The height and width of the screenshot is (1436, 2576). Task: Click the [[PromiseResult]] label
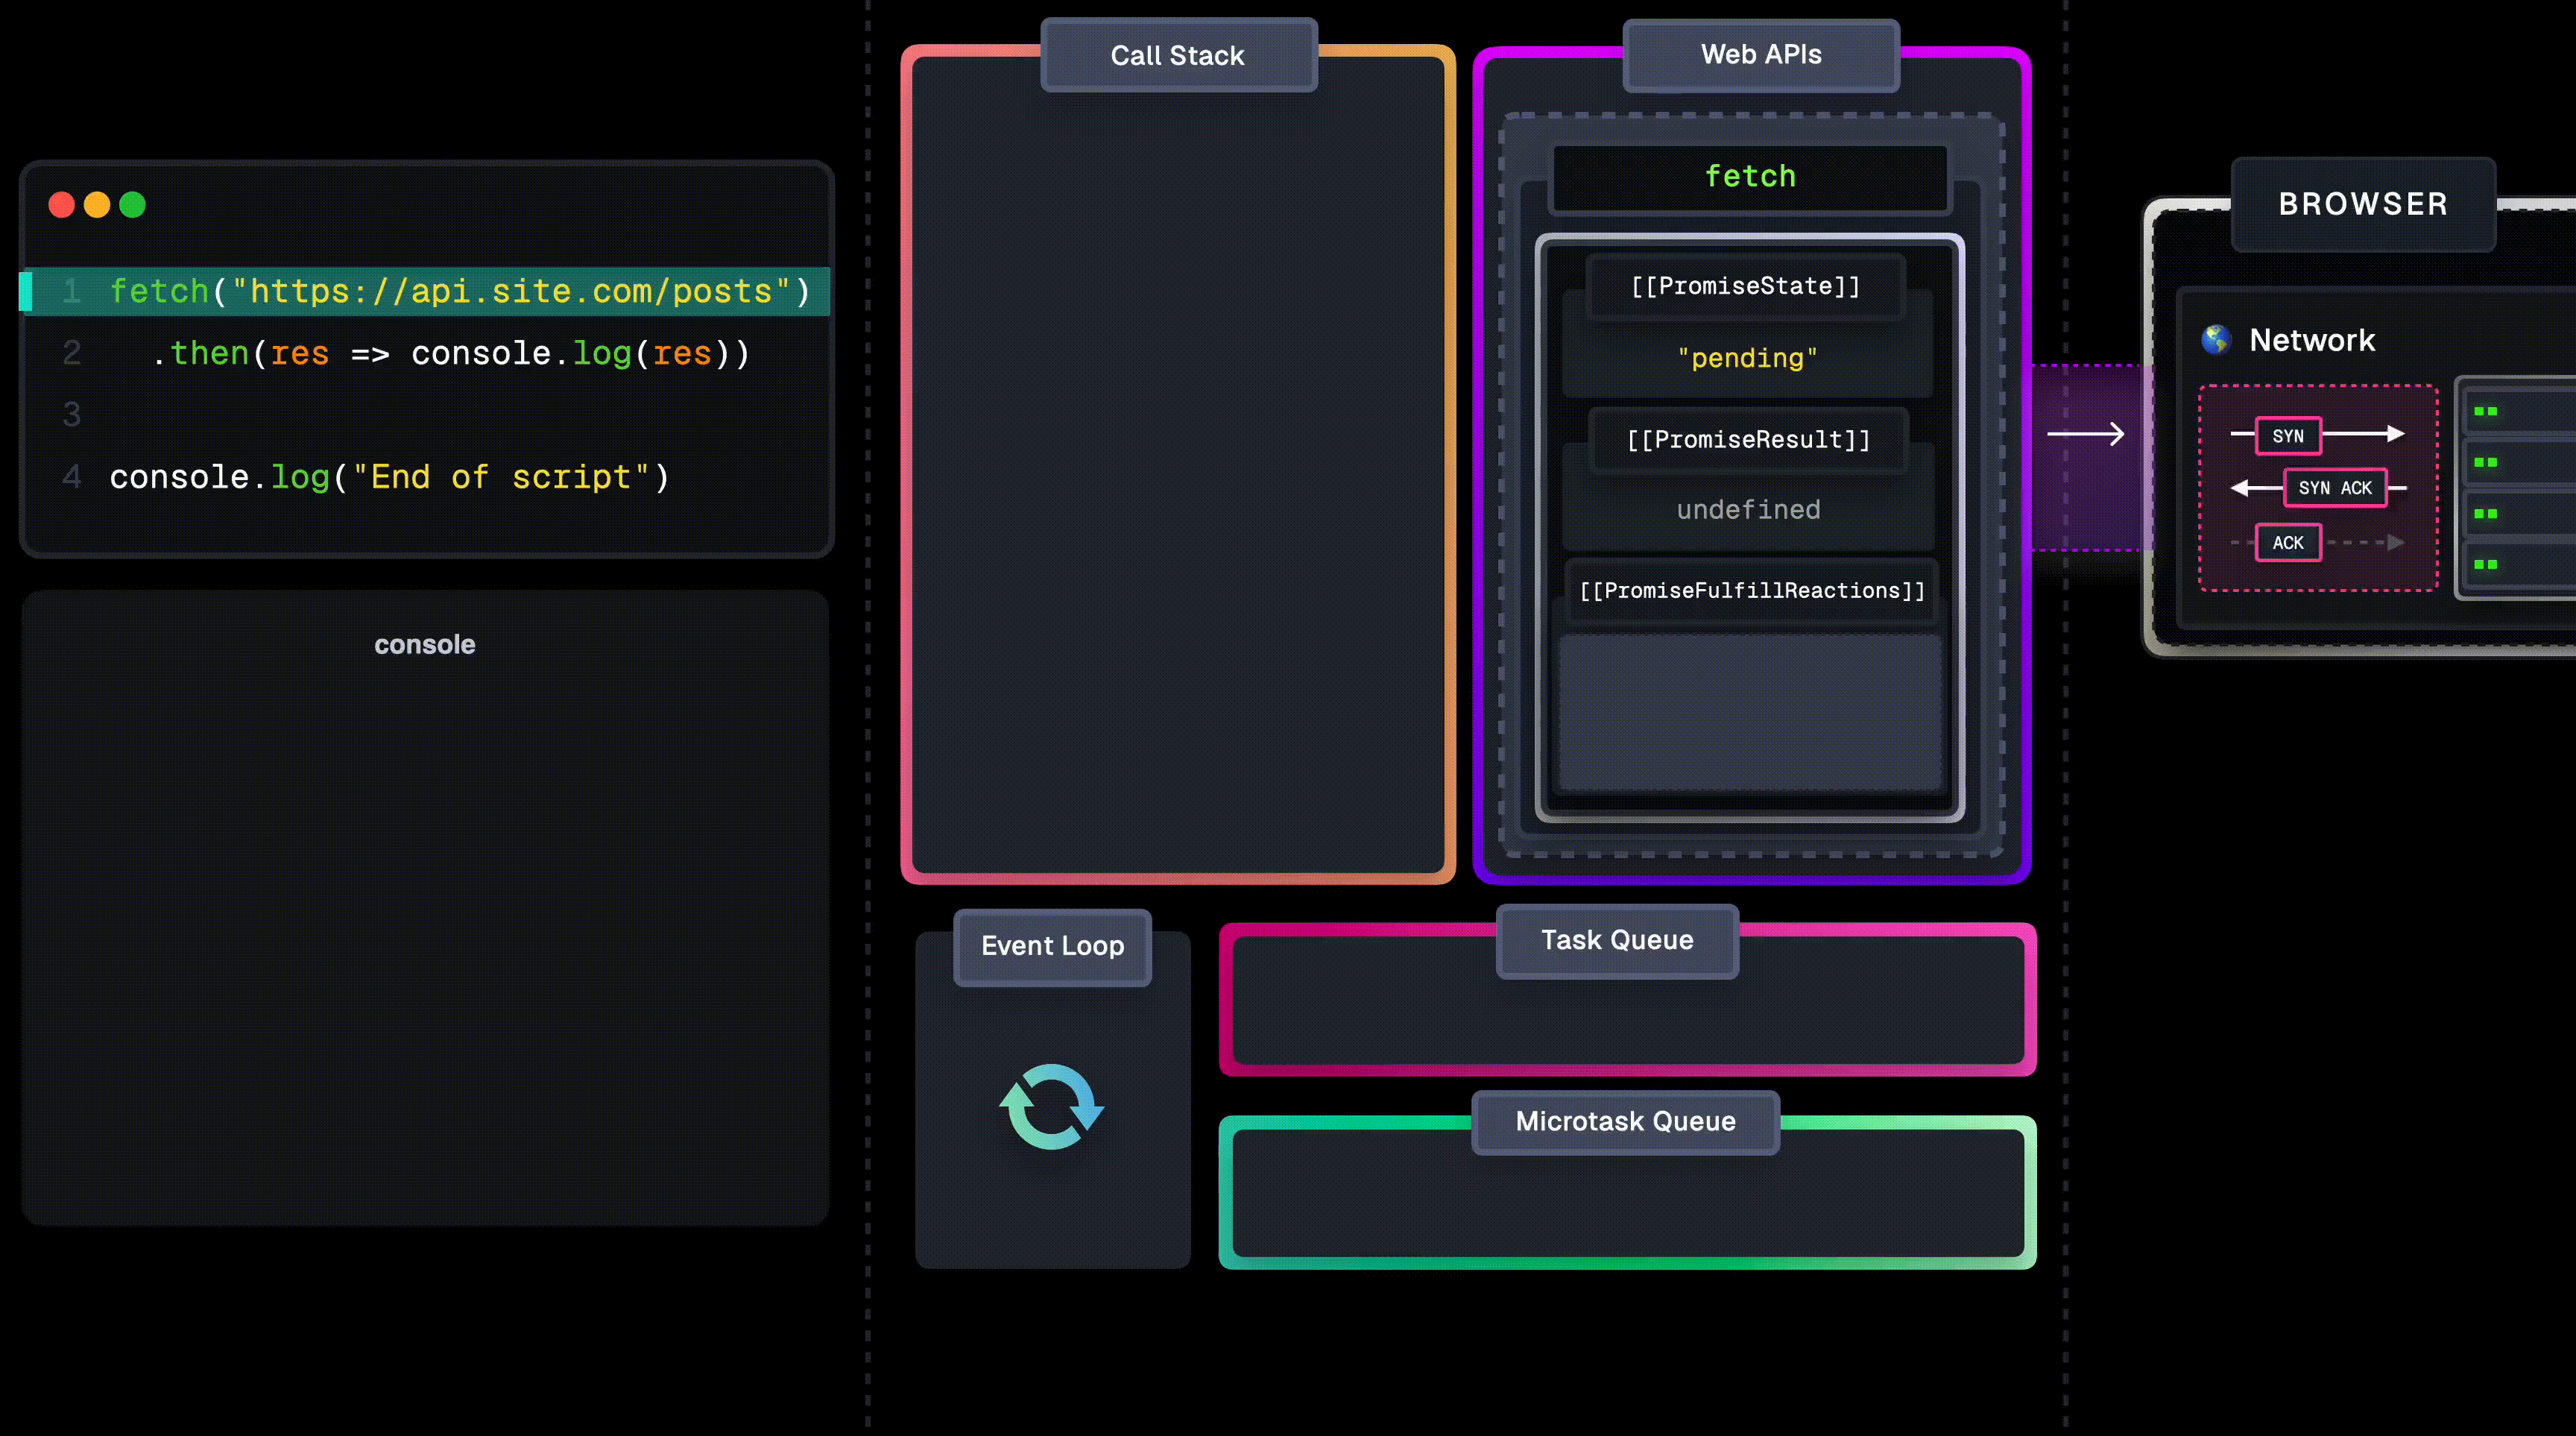(x=1748, y=440)
